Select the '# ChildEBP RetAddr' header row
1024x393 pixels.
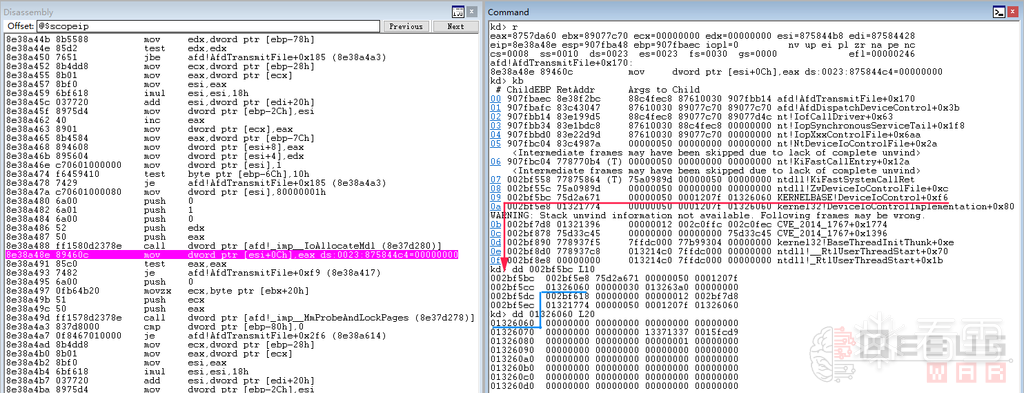(597, 89)
